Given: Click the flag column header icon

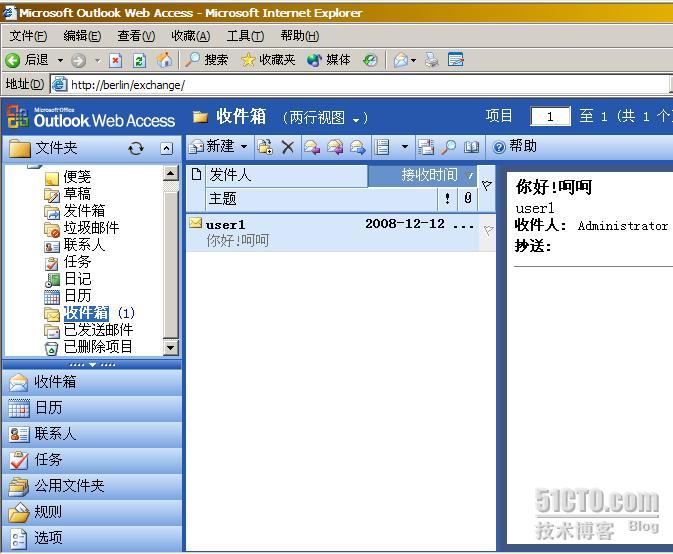Looking at the screenshot, I should [x=487, y=186].
